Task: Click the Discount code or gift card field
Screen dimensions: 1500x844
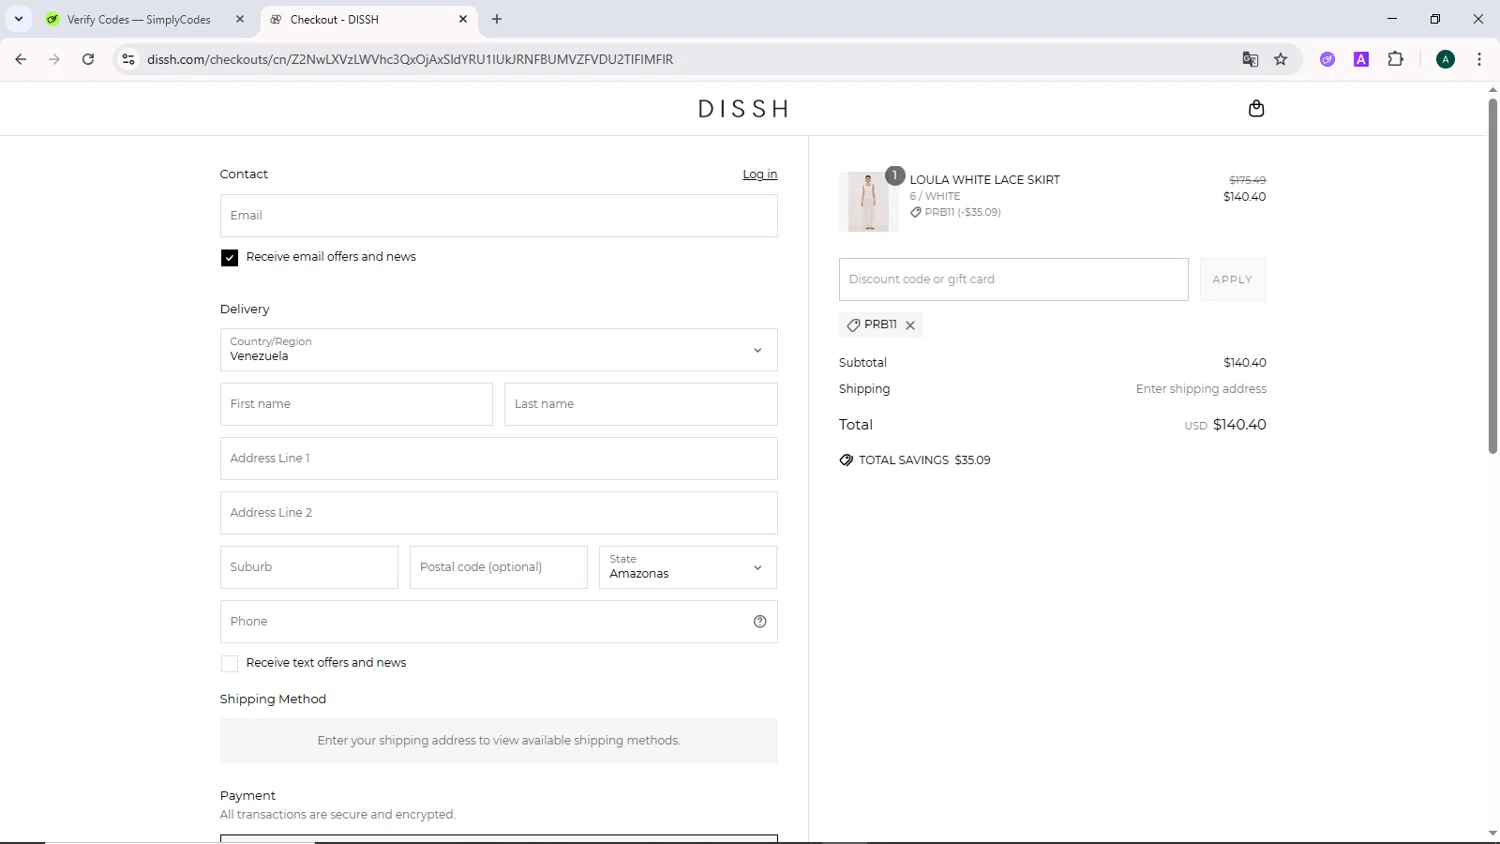Action: pos(1013,280)
